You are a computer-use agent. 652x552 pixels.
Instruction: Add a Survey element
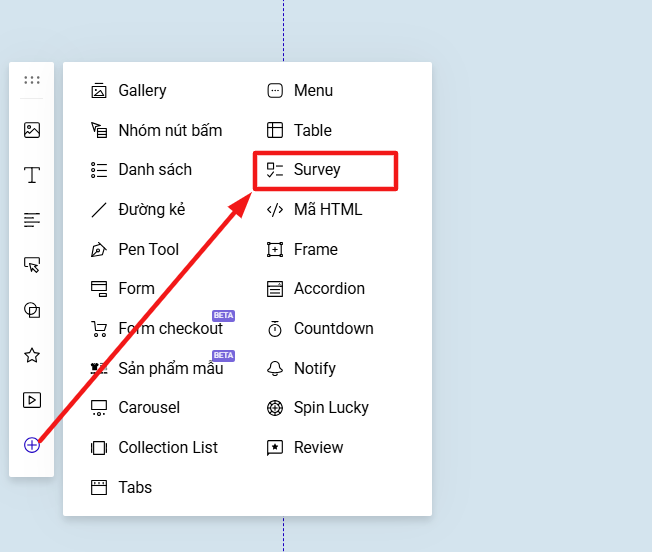click(x=317, y=170)
